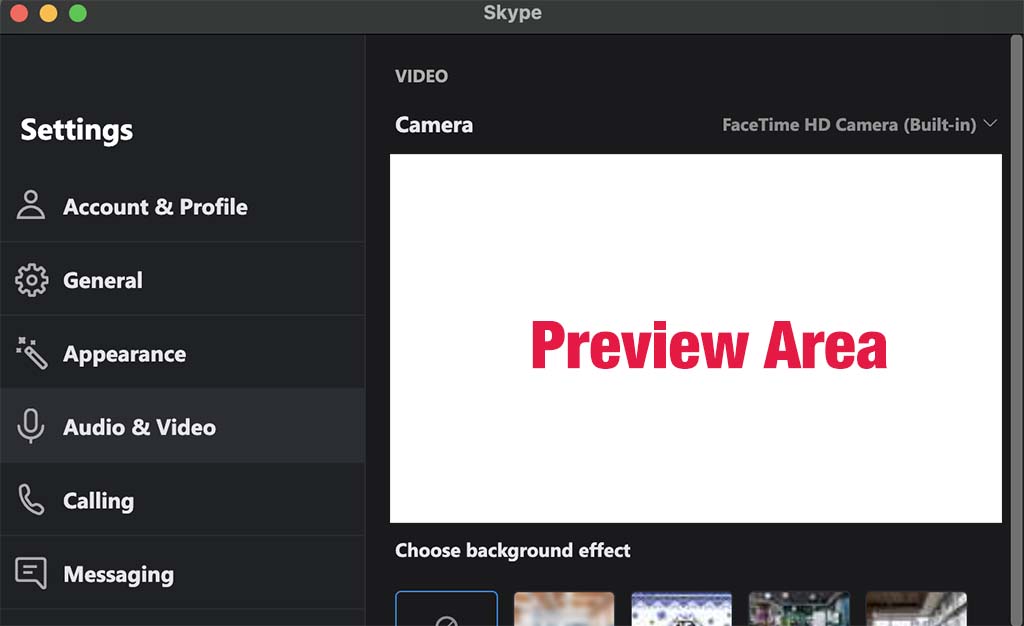
Task: Click the "VIDEO" section heading
Action: click(421, 76)
